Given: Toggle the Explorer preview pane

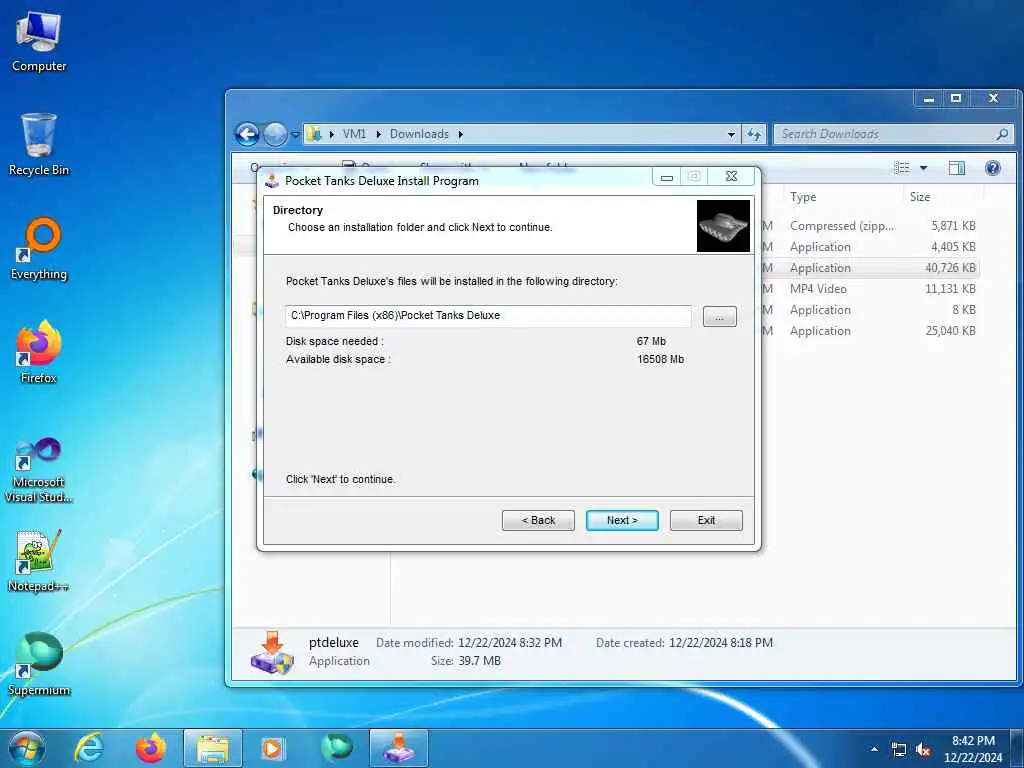Looking at the screenshot, I should 957,168.
